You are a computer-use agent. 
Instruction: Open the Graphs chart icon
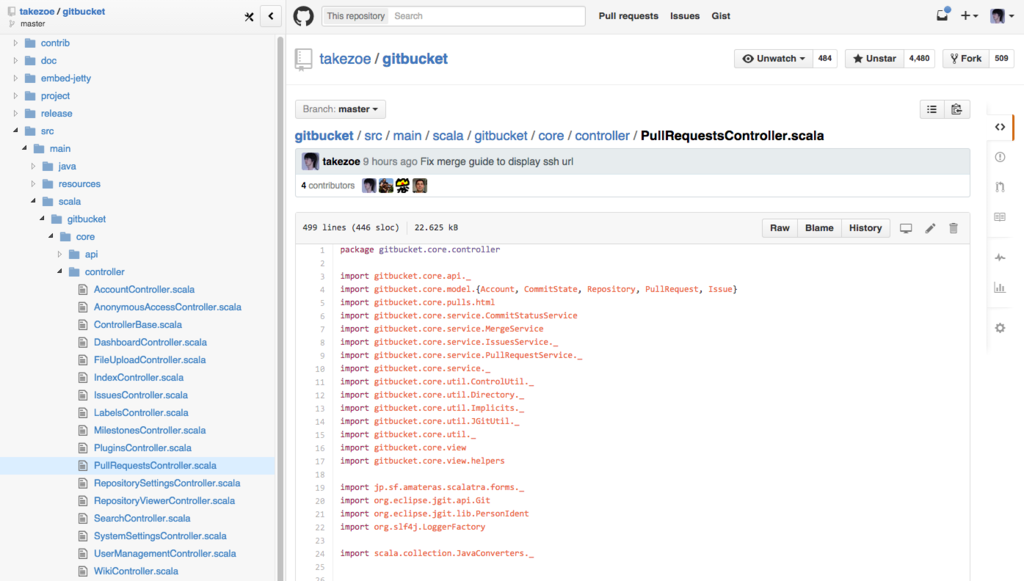(999, 289)
